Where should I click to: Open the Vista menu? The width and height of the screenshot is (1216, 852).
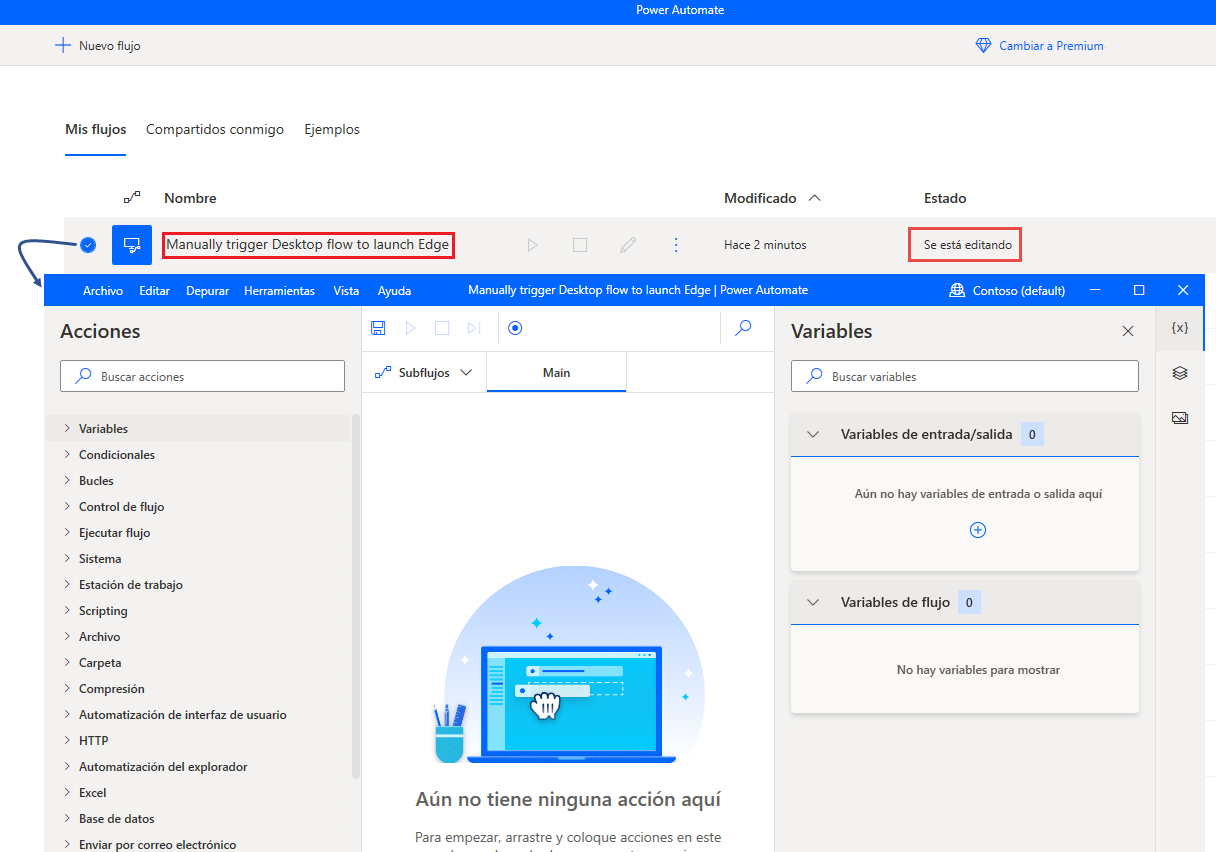tap(346, 291)
